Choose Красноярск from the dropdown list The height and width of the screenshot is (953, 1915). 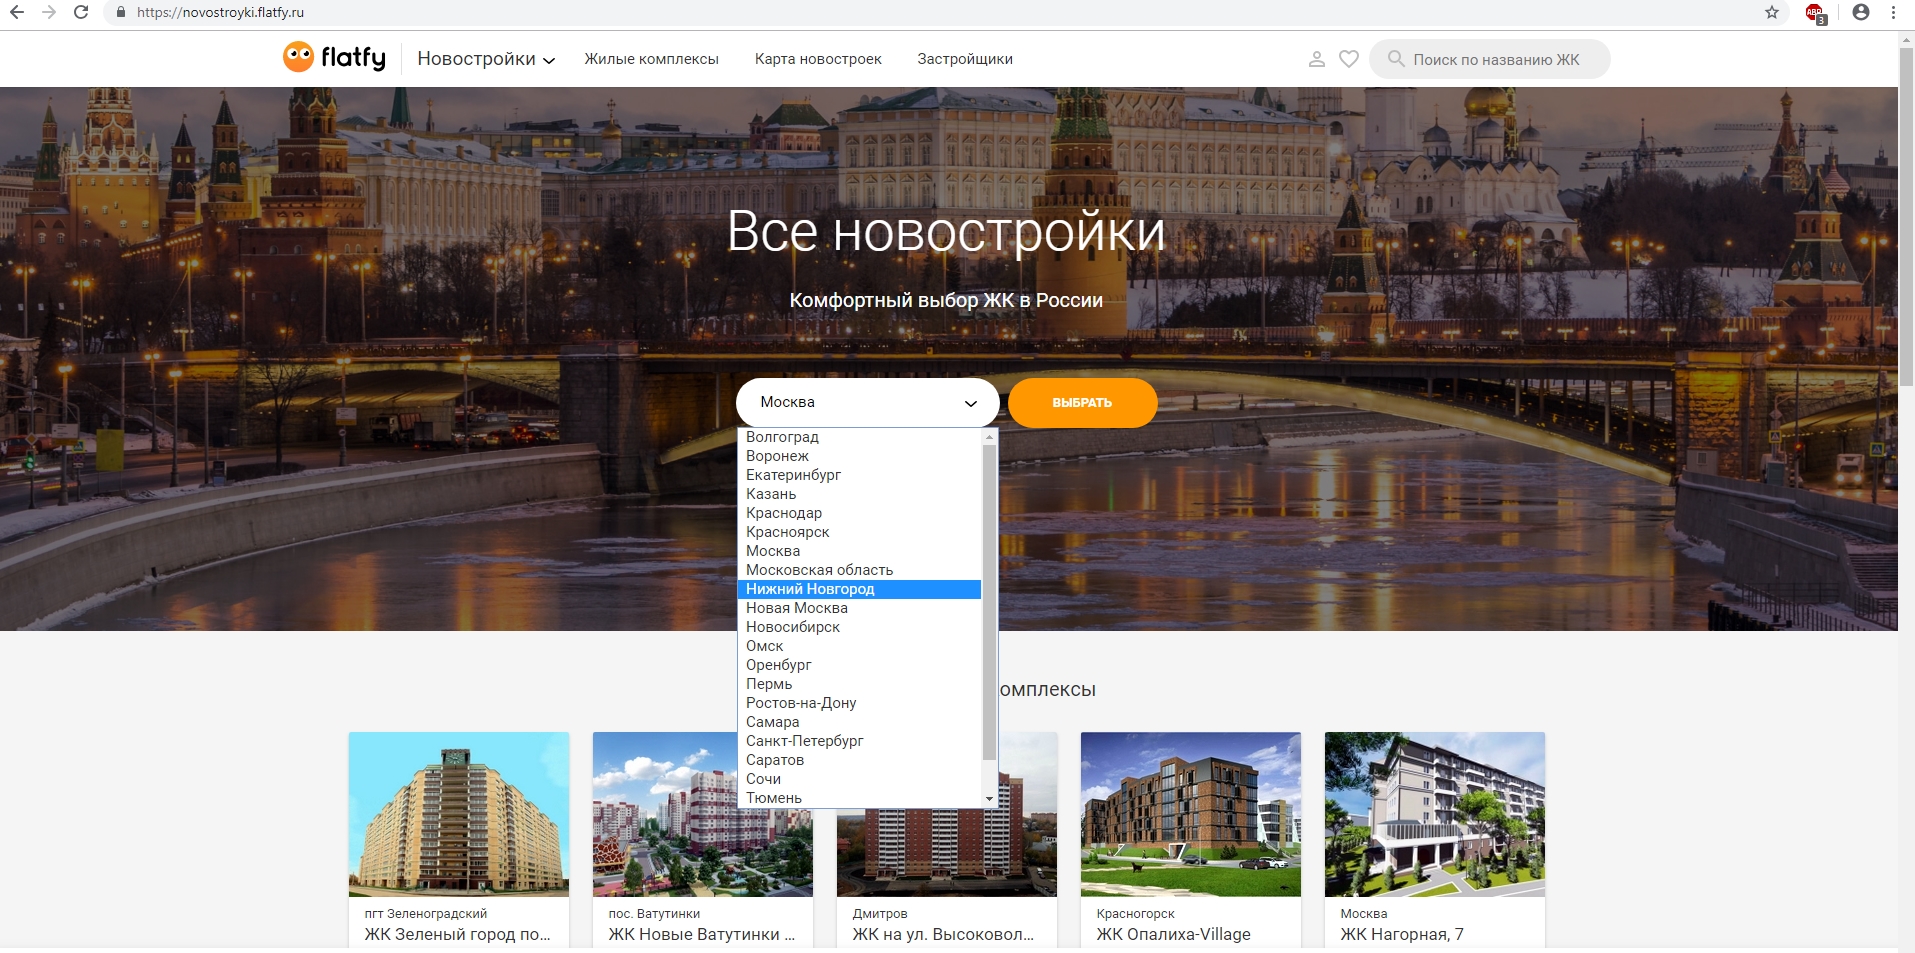860,532
